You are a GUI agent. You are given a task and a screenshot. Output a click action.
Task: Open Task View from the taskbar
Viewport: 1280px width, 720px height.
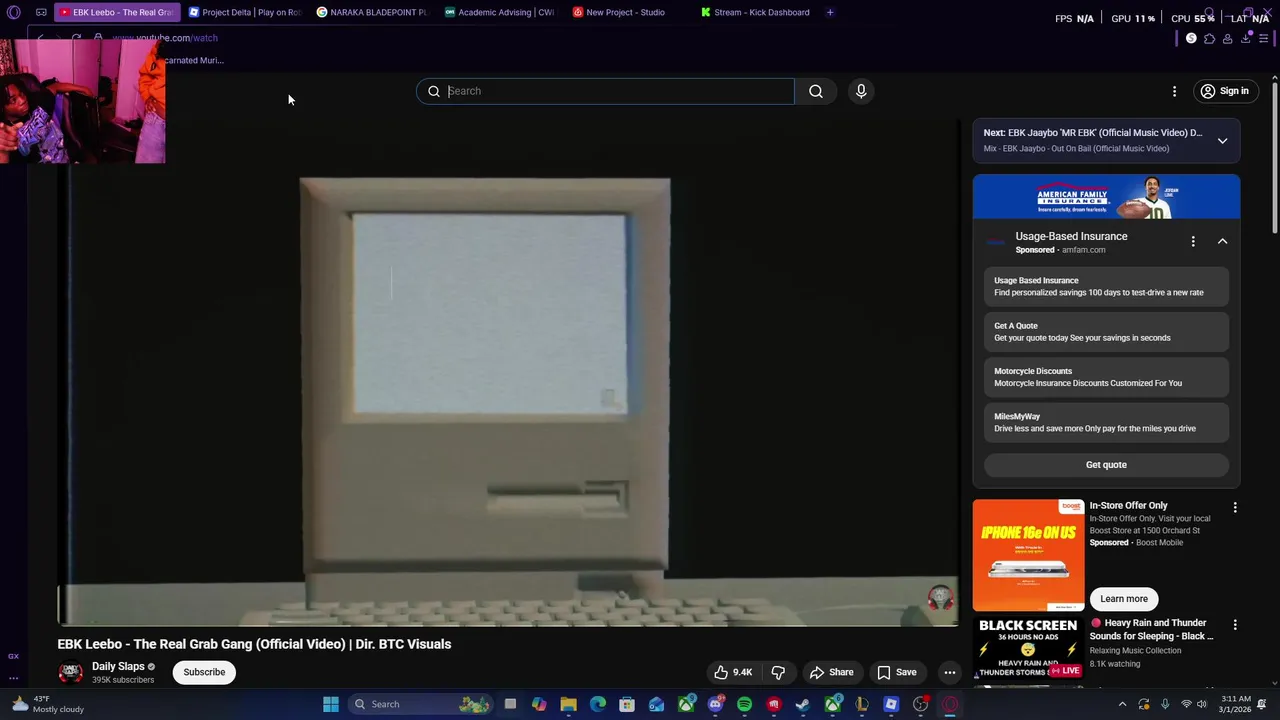pyautogui.click(x=510, y=704)
